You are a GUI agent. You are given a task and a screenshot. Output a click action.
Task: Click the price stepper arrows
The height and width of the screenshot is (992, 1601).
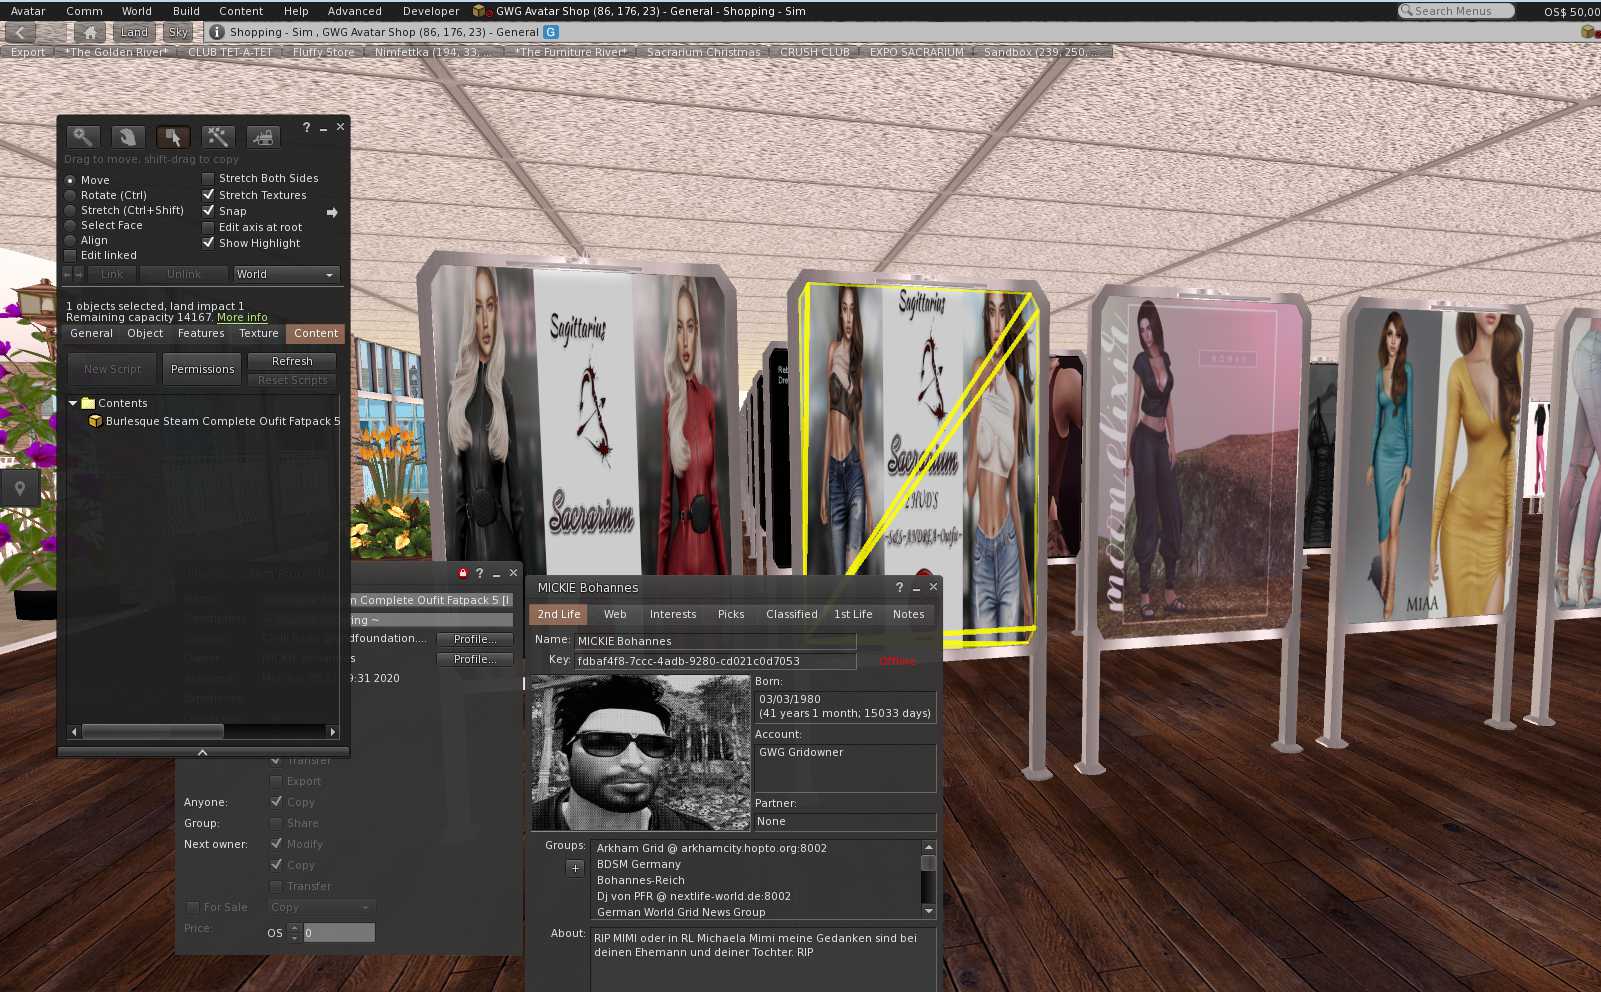pos(294,932)
